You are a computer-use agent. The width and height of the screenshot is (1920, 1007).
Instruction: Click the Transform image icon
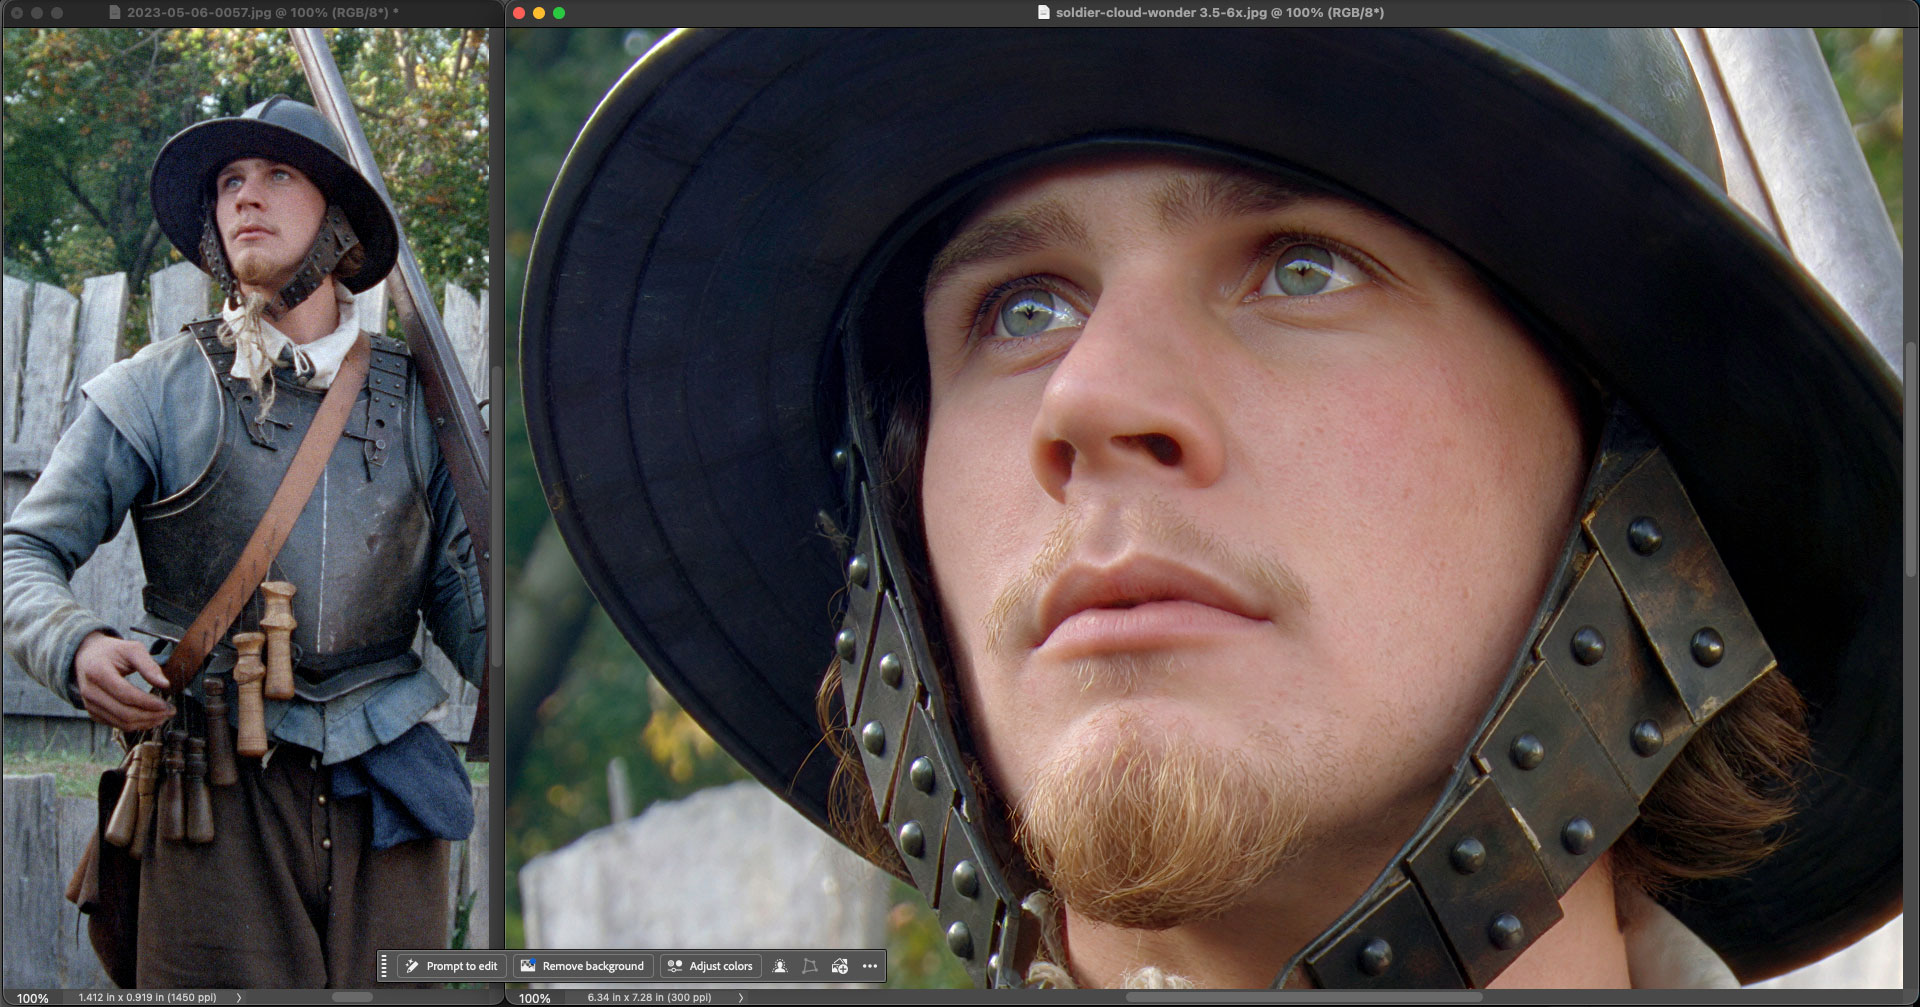[810, 966]
